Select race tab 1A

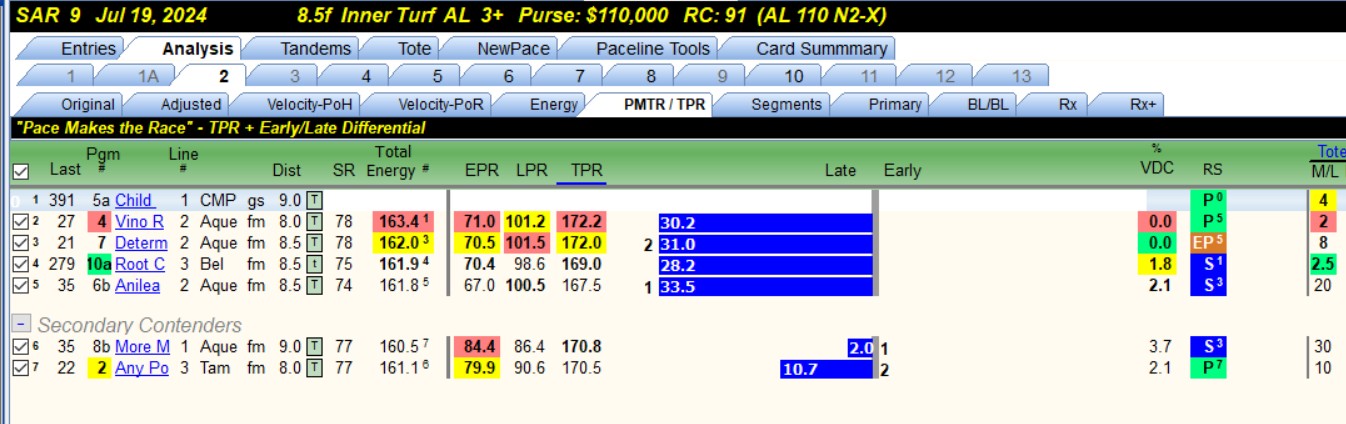147,76
